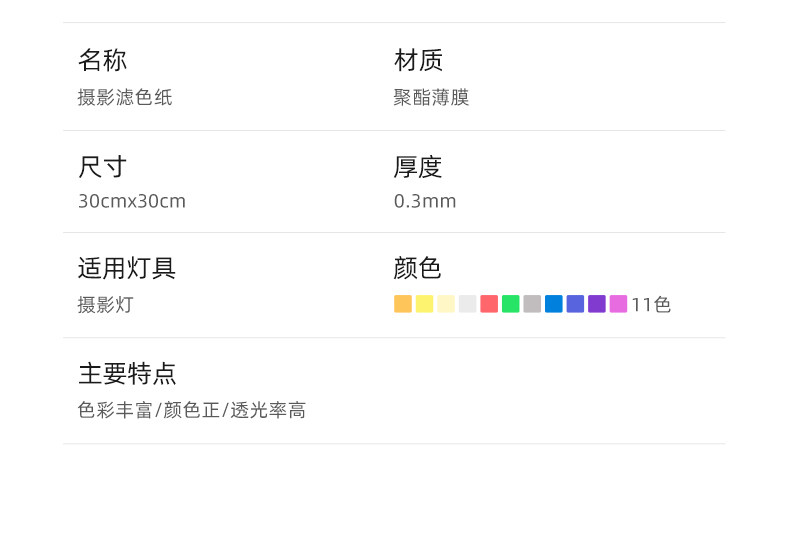This screenshot has height=556, width=790.
Task: Select the bright yellow color swatch
Action: (424, 304)
